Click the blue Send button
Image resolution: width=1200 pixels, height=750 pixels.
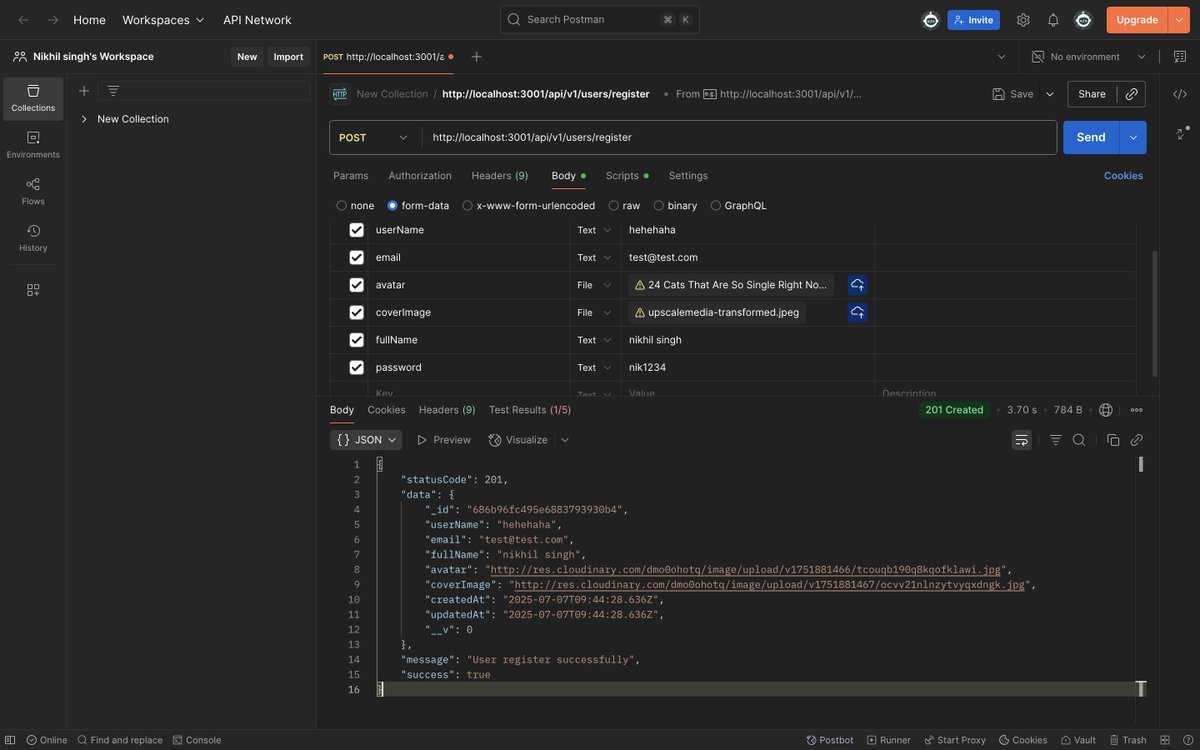[1091, 137]
